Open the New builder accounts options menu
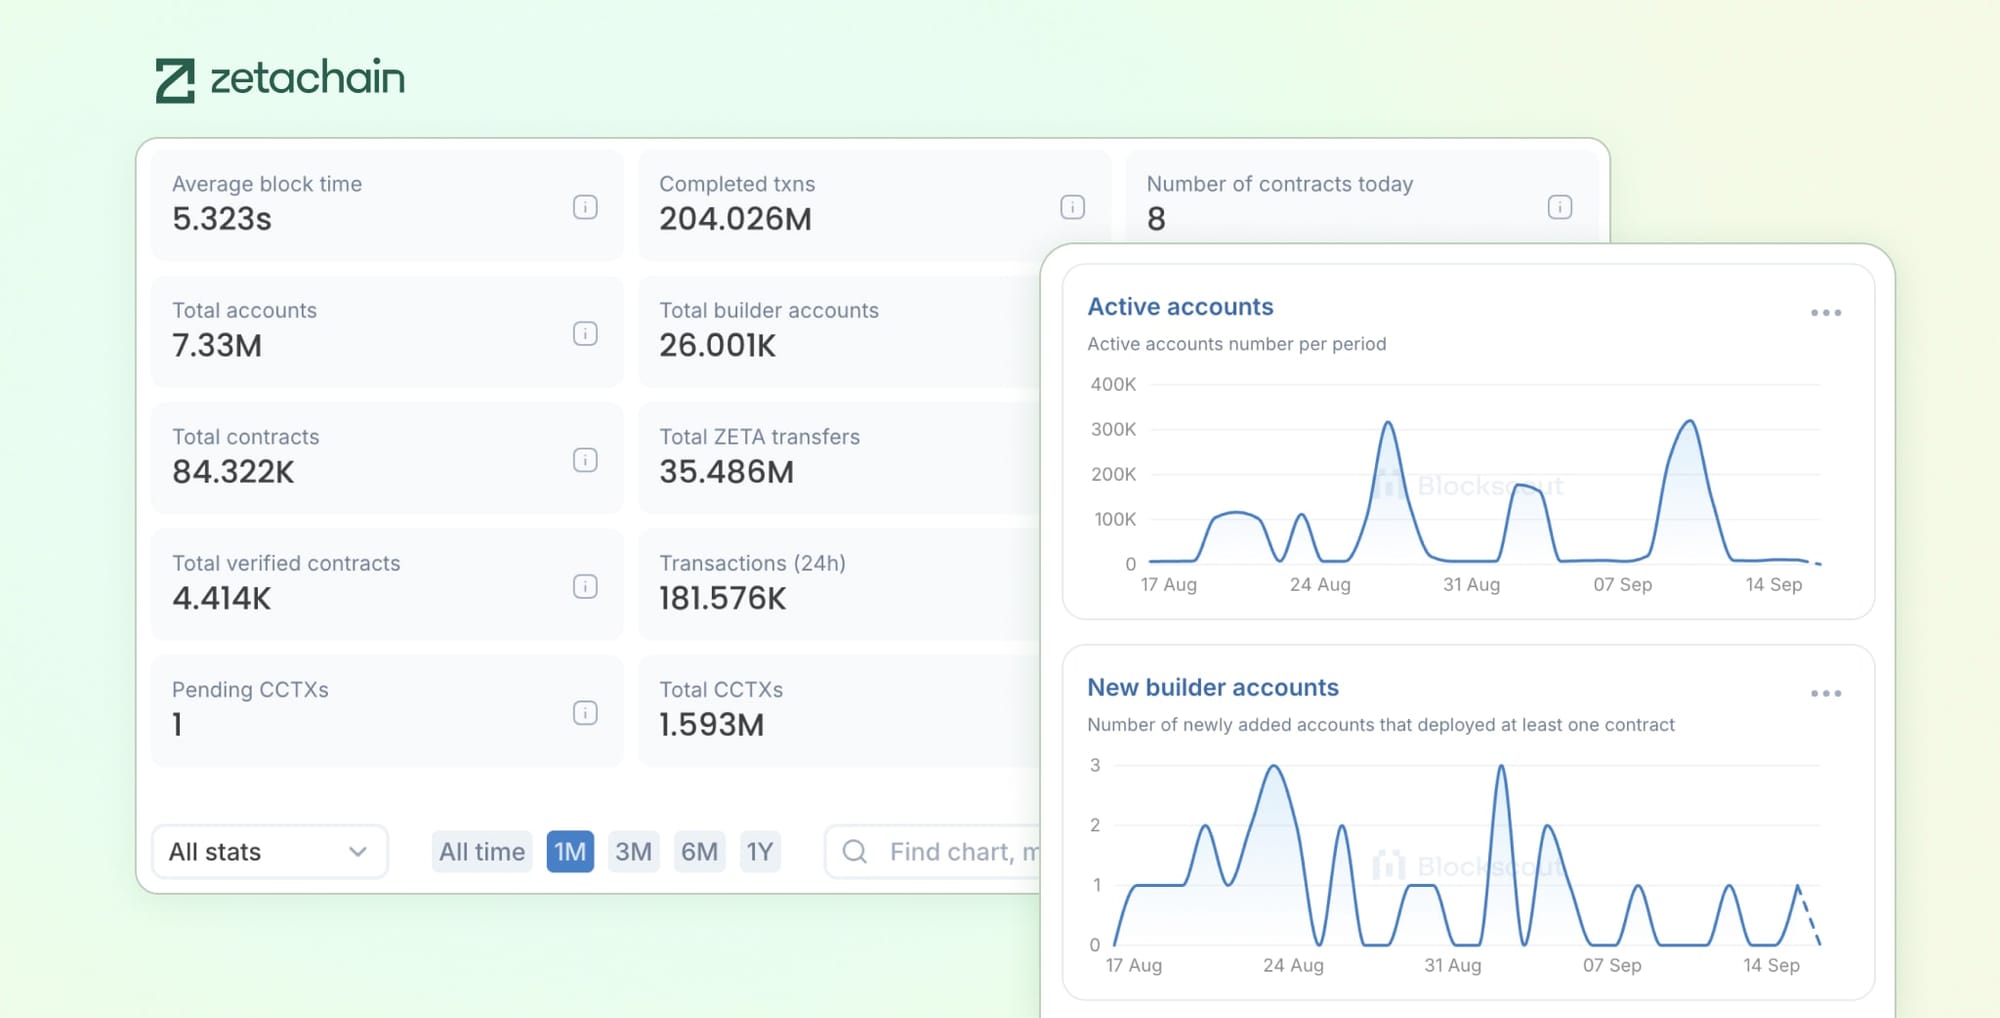The image size is (2000, 1018). tap(1826, 693)
